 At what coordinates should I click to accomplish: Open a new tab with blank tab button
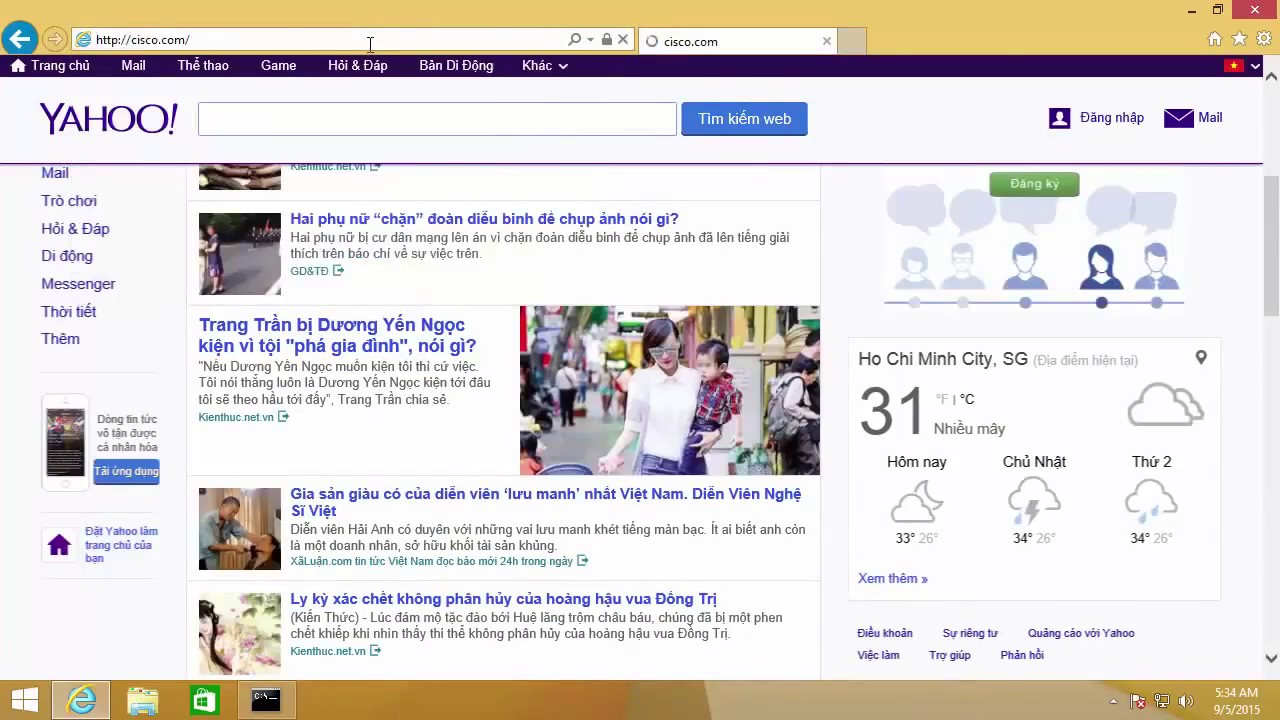click(852, 41)
